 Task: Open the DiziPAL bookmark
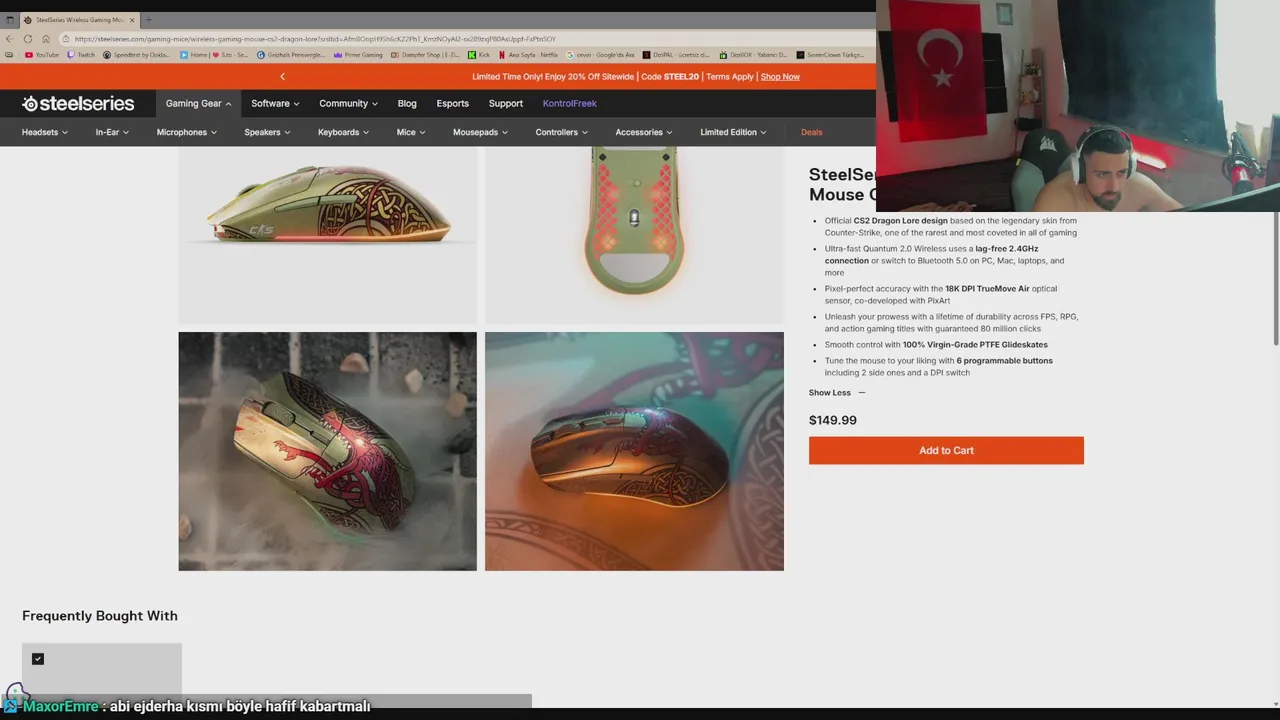click(677, 55)
